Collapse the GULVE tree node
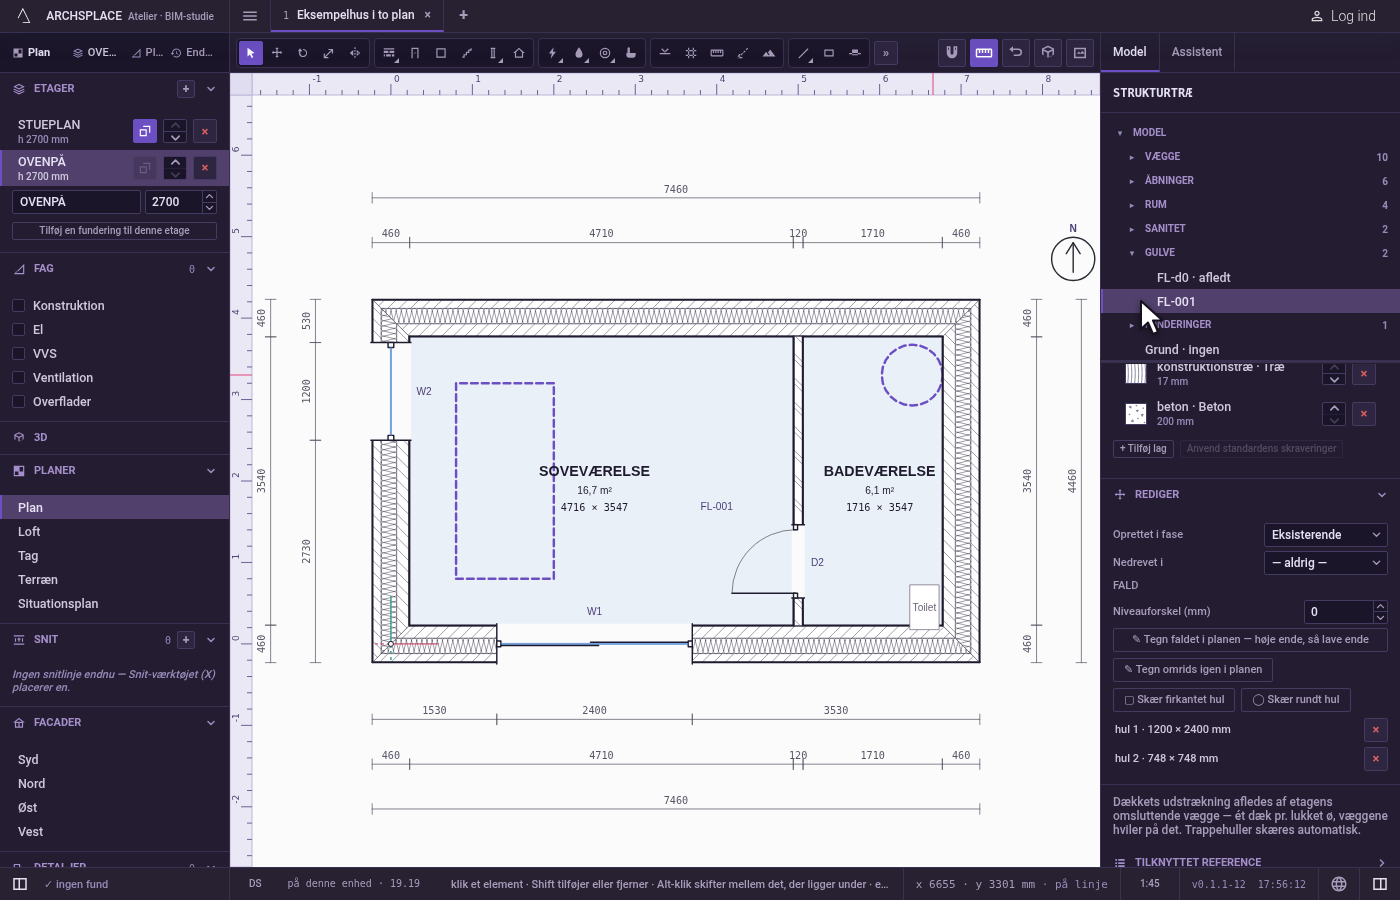 [1132, 253]
